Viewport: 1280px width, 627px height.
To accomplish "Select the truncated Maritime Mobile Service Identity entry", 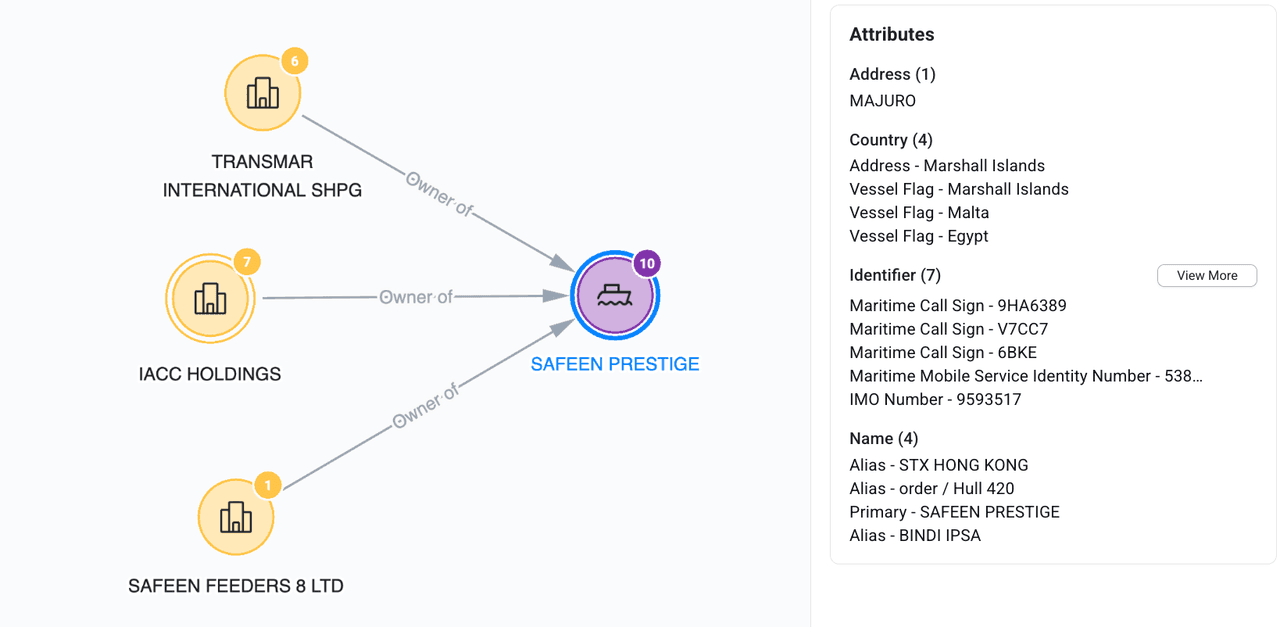I will tap(1025, 376).
